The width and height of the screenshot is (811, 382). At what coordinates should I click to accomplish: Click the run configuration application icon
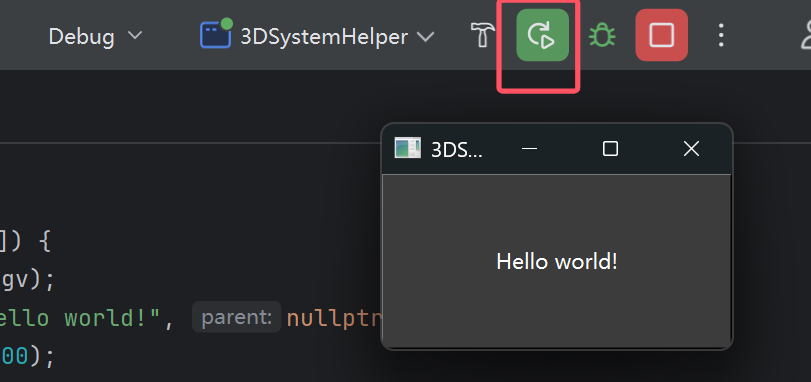pyautogui.click(x=216, y=34)
